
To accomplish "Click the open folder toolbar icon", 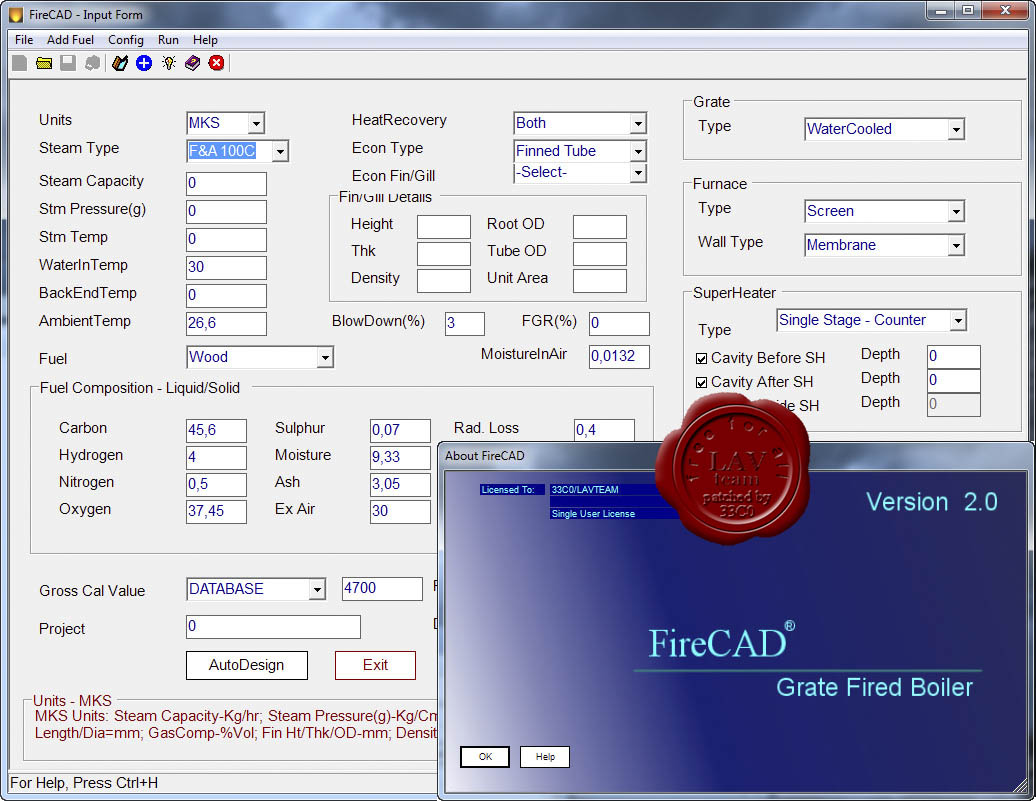I will click(44, 63).
